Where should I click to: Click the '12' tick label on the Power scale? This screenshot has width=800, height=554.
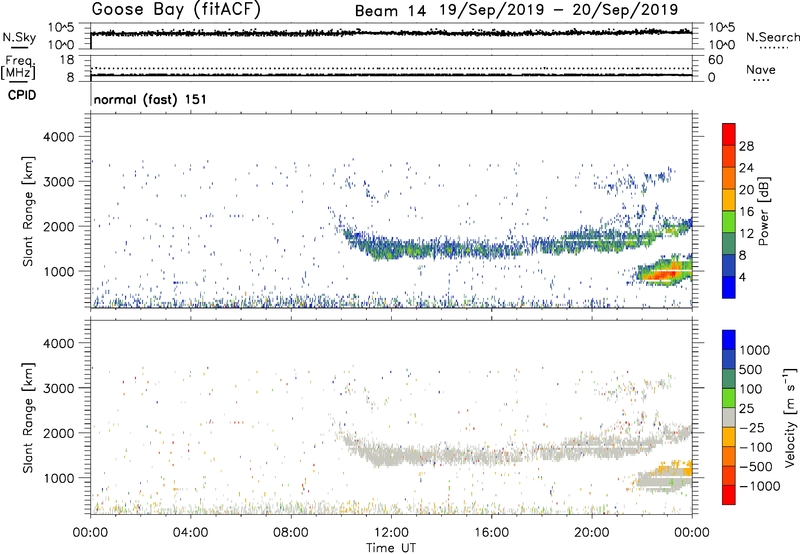(746, 234)
